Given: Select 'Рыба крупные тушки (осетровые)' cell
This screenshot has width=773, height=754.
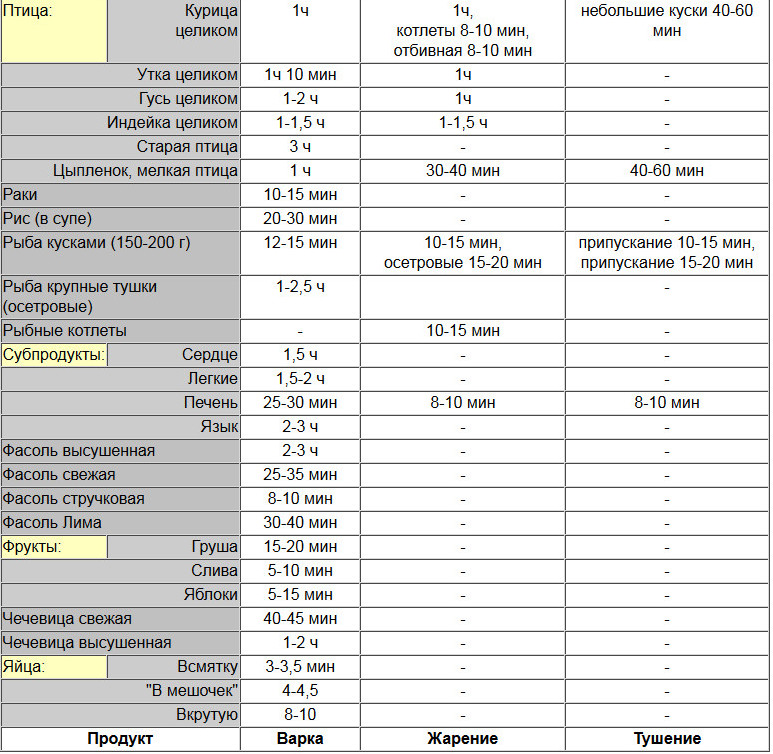Looking at the screenshot, I should [x=120, y=297].
